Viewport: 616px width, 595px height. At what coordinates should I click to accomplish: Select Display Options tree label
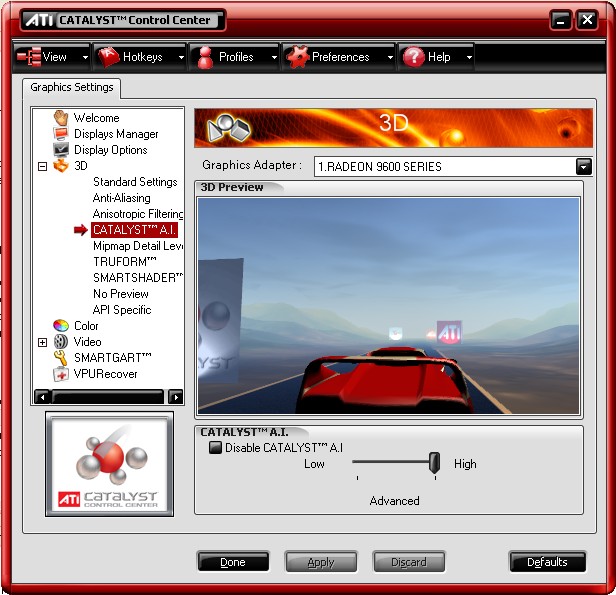coord(111,150)
